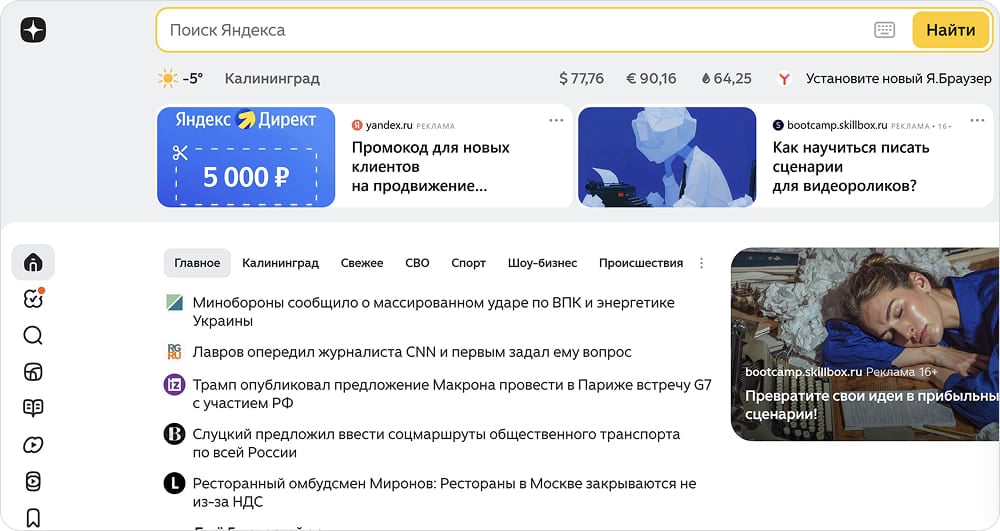Click the magnifier search icon in sidebar
Screen dimensions: 1000x531
(33, 335)
